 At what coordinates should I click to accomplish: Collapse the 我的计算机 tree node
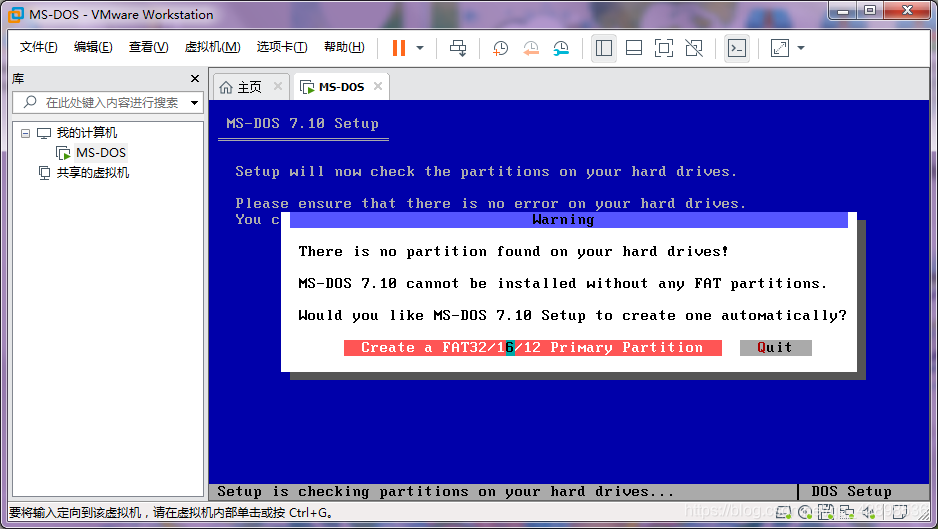(x=25, y=133)
